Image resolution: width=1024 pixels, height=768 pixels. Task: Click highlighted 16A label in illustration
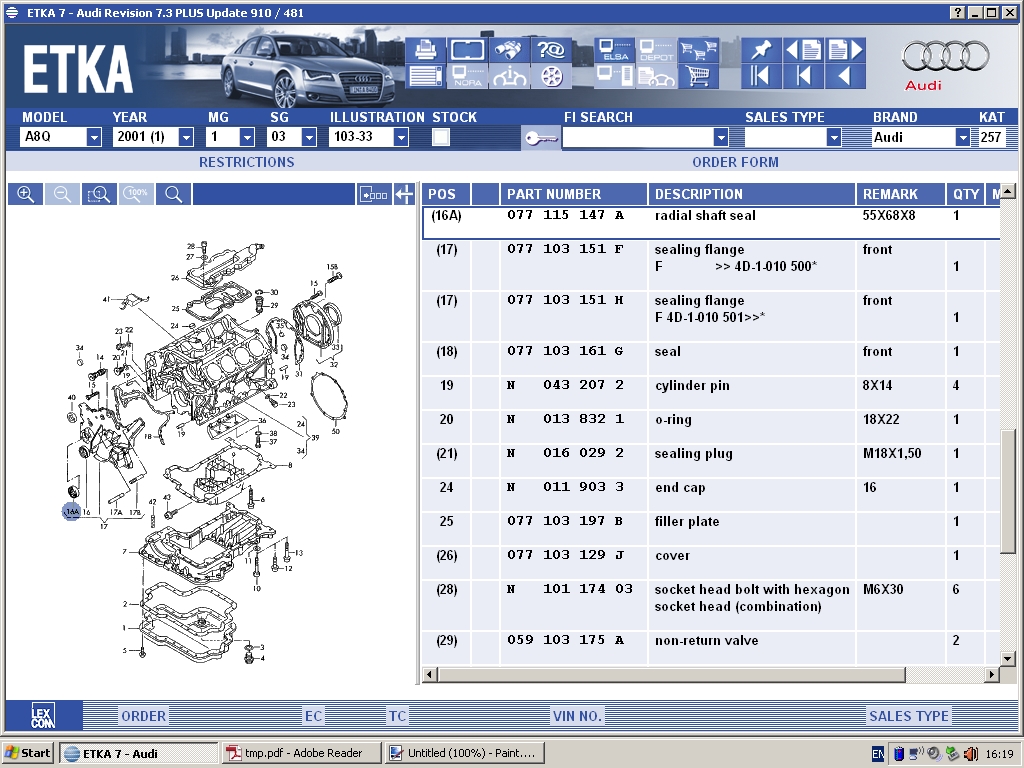[71, 511]
